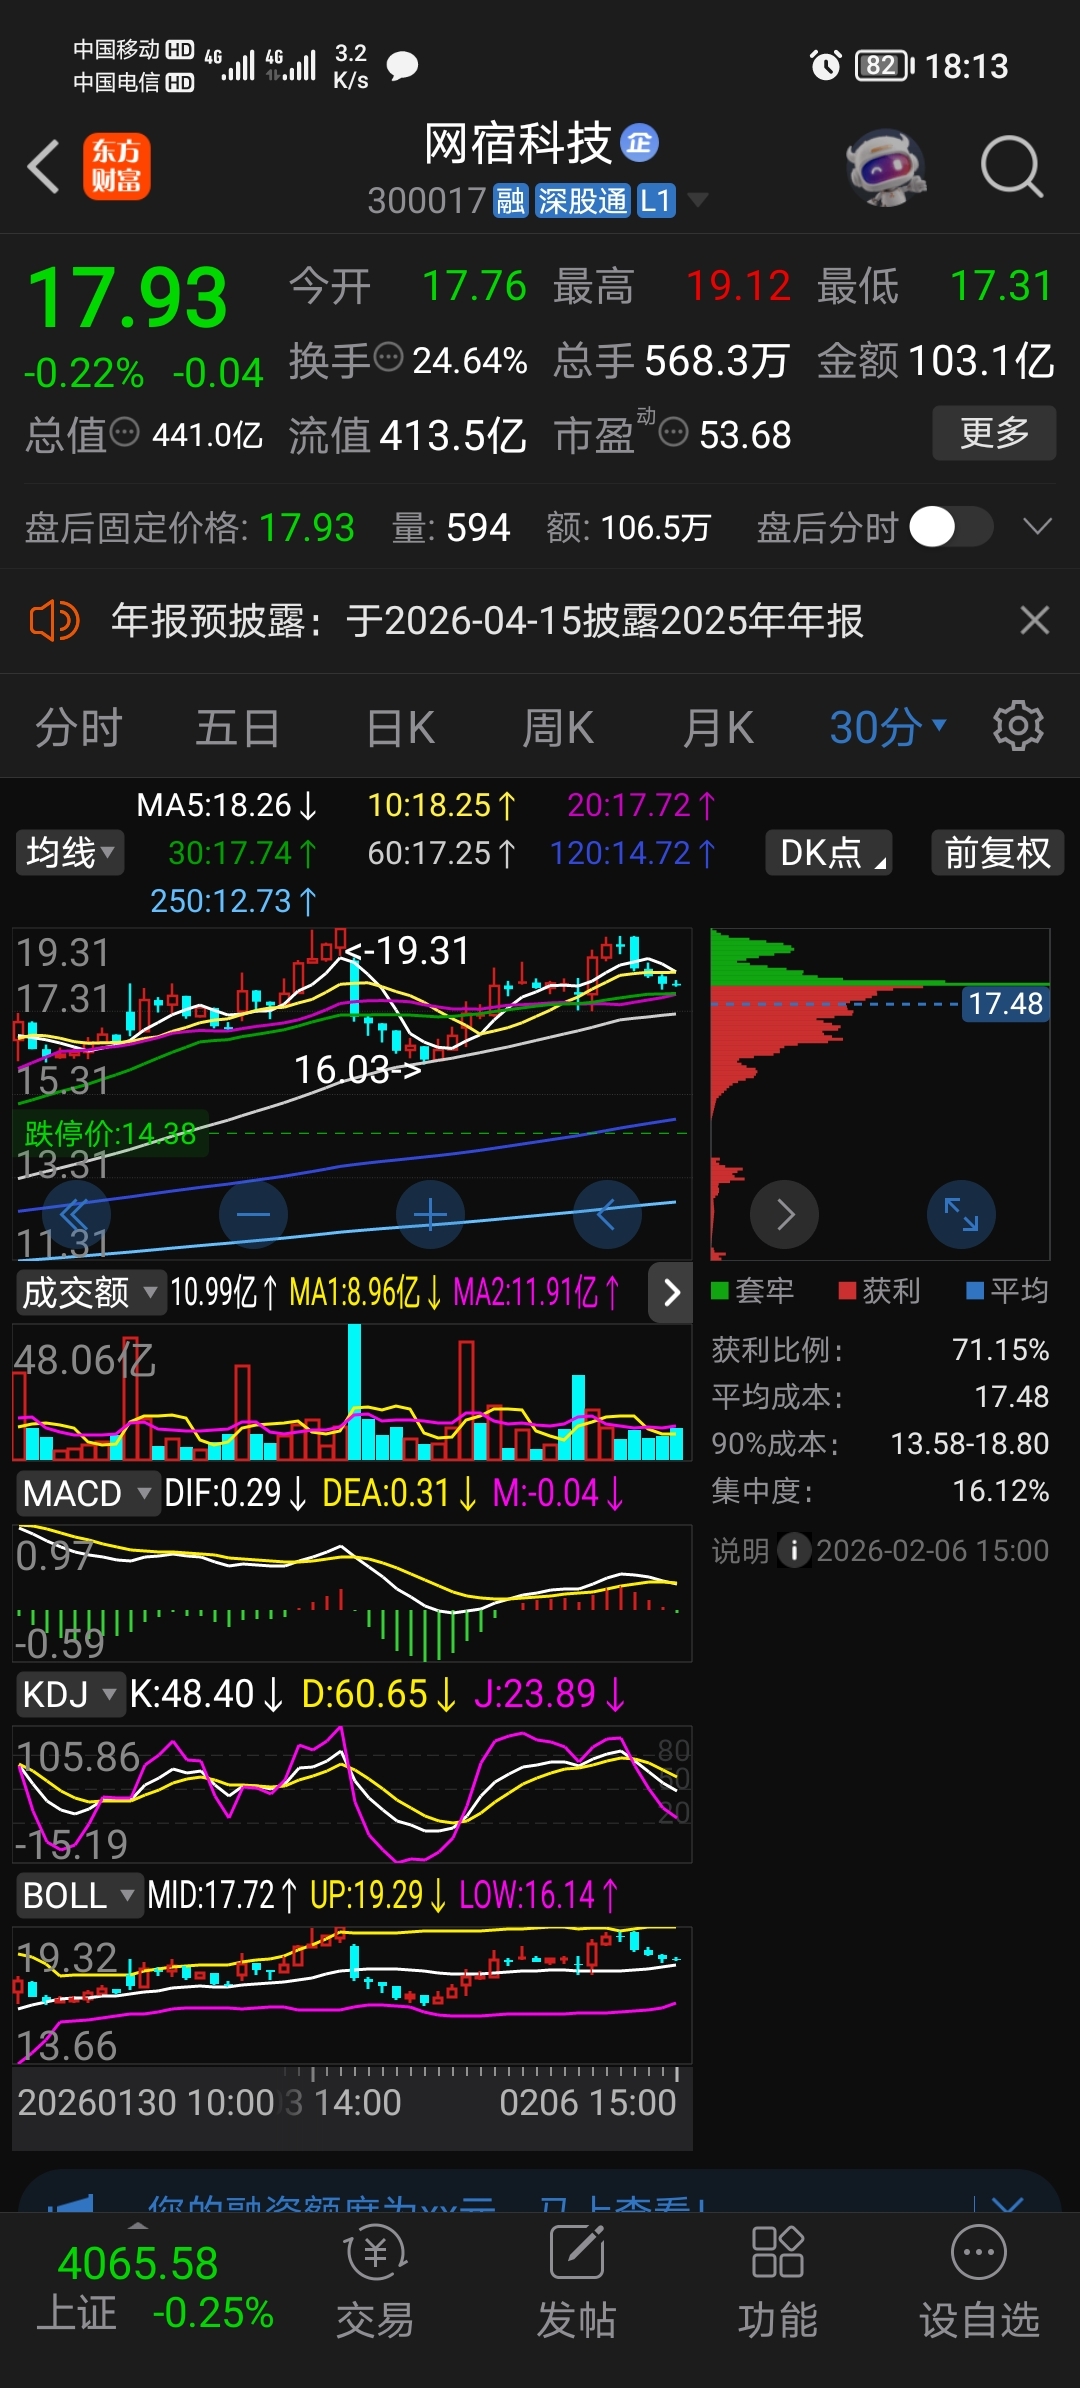Screen dimensions: 1080x2388
Task: Open the KDJ indicator dropdown
Action: tap(70, 1694)
